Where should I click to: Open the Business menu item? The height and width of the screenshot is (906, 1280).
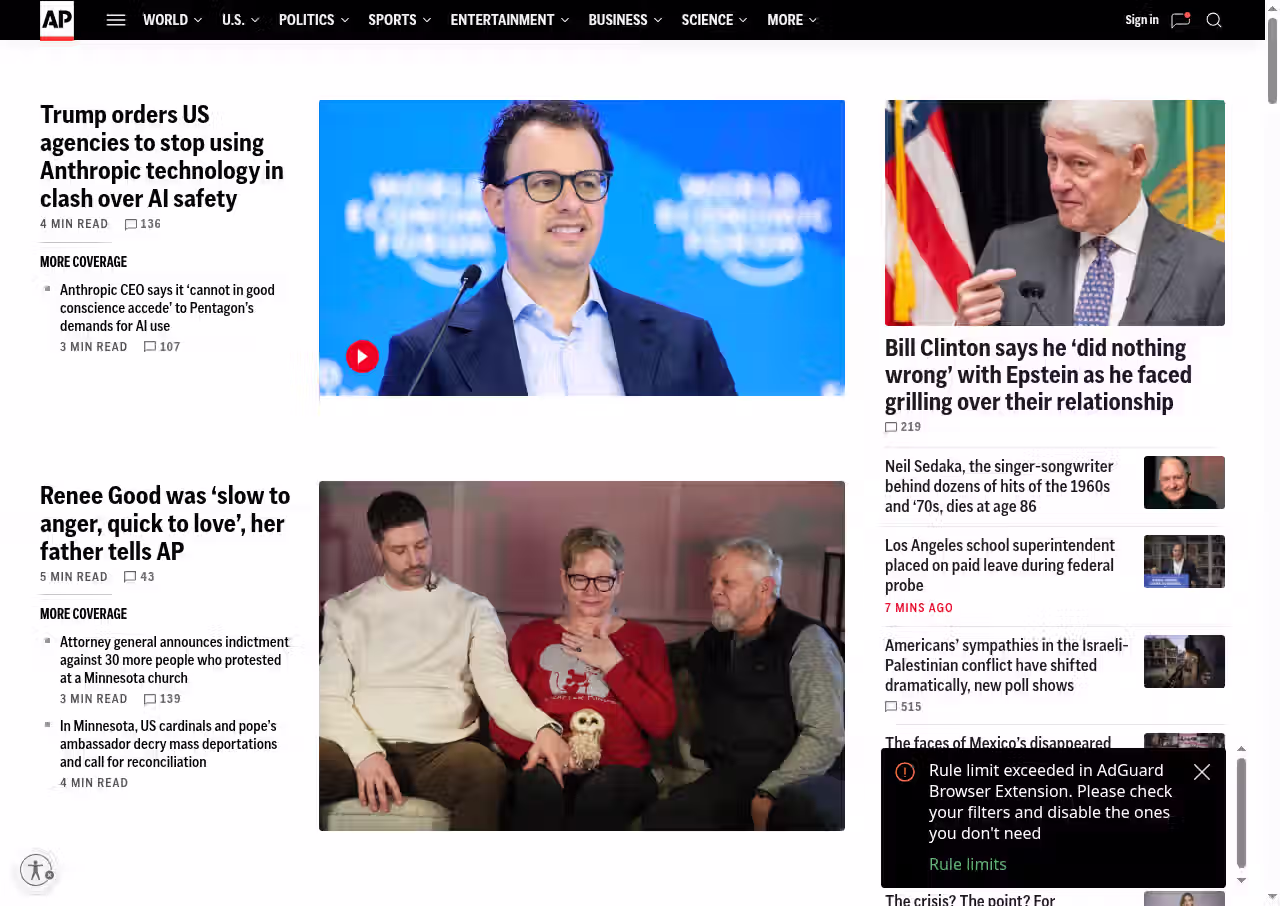click(x=618, y=20)
